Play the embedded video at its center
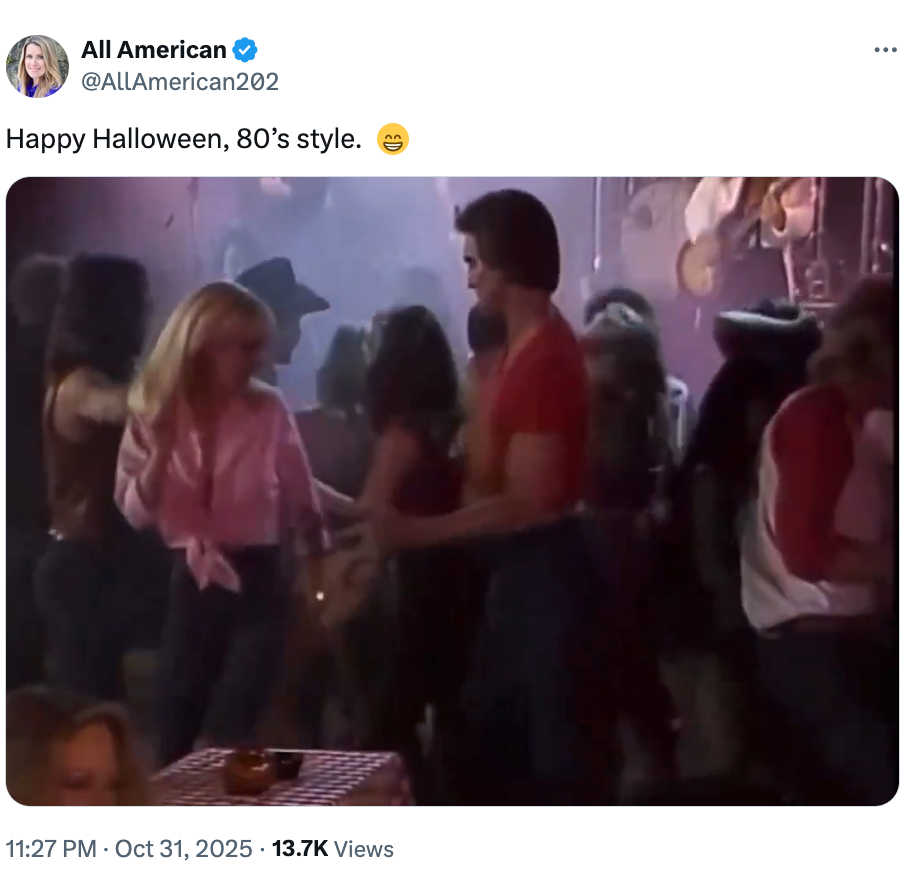This screenshot has width=904, height=878. point(452,491)
